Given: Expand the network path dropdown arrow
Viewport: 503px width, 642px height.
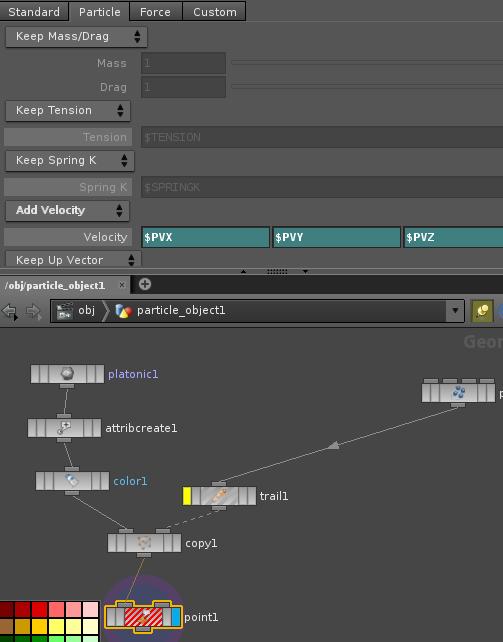Looking at the screenshot, I should click(x=455, y=311).
